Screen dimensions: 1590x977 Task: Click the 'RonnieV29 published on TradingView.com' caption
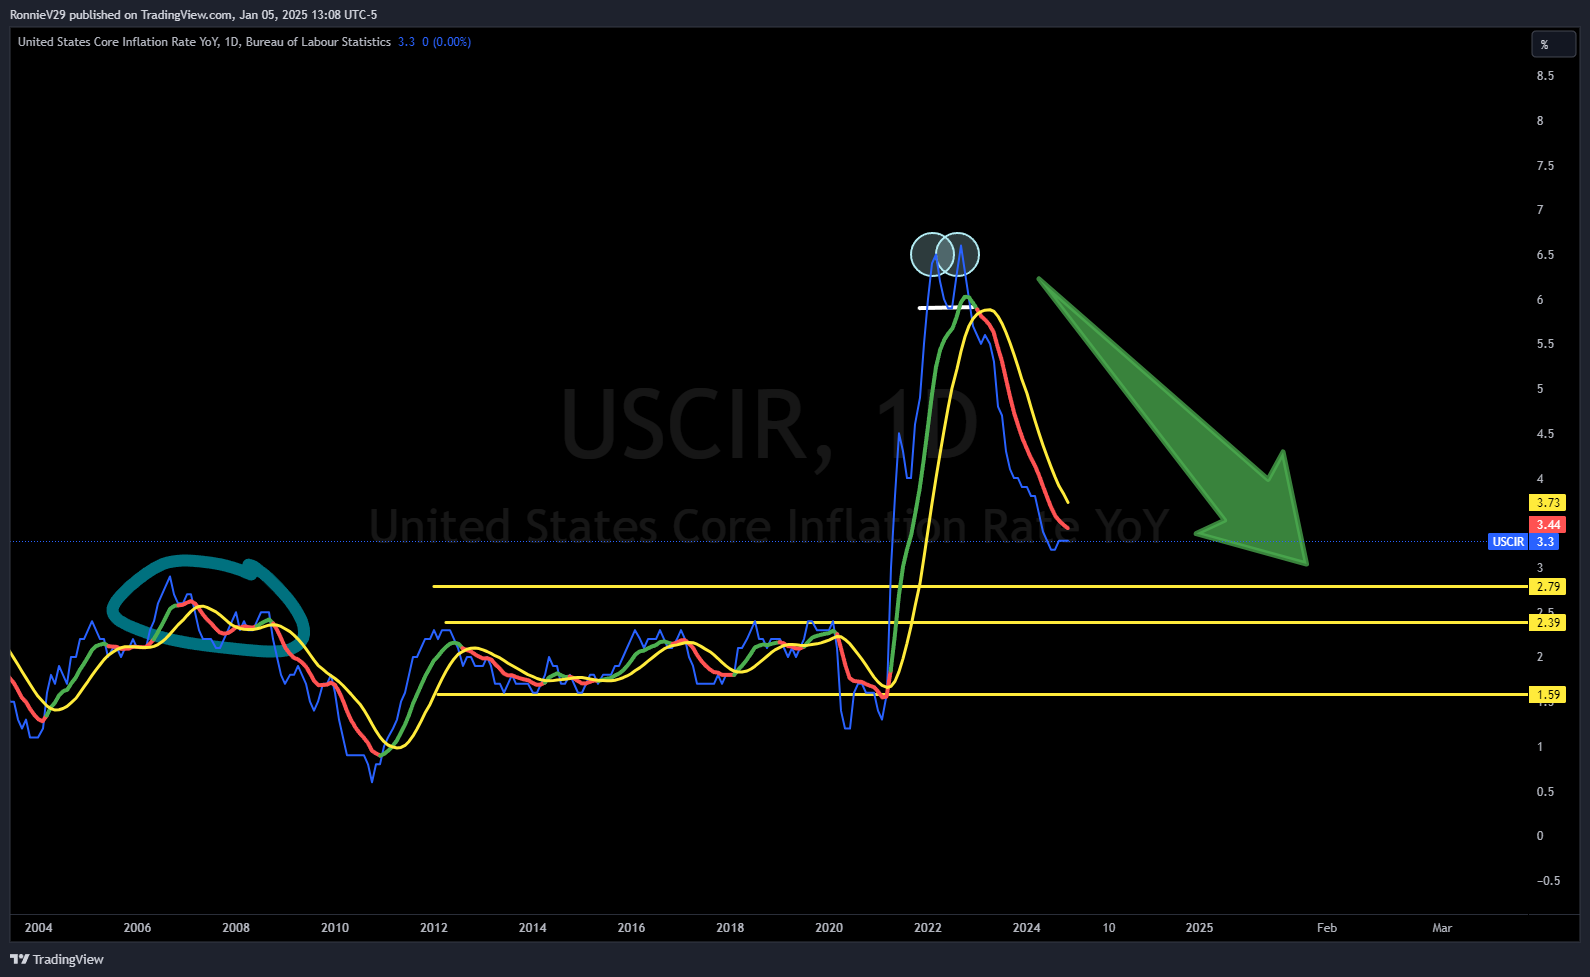(x=121, y=15)
